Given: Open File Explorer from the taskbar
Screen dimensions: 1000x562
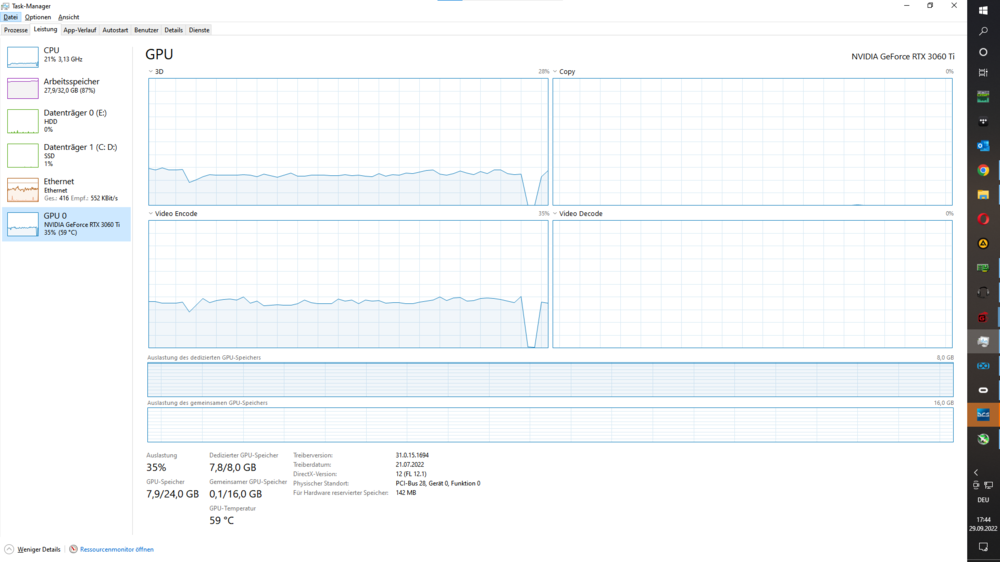Looking at the screenshot, I should pos(983,194).
